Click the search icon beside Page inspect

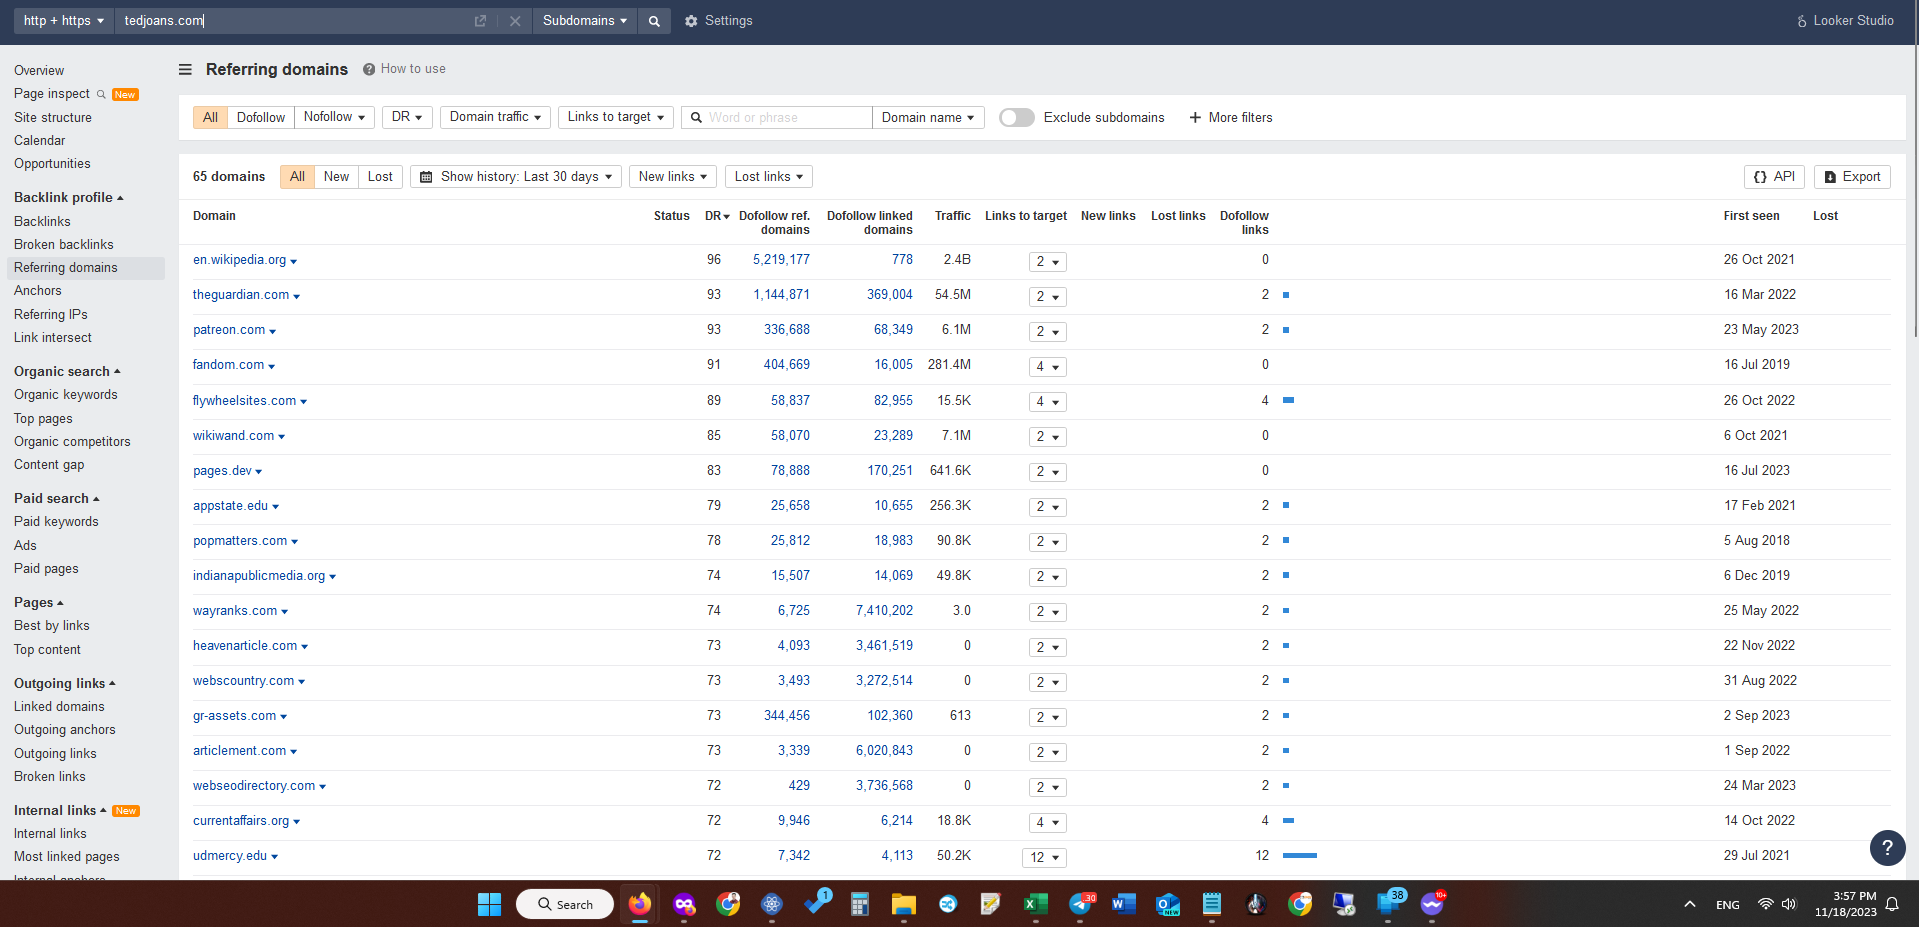[x=101, y=94]
